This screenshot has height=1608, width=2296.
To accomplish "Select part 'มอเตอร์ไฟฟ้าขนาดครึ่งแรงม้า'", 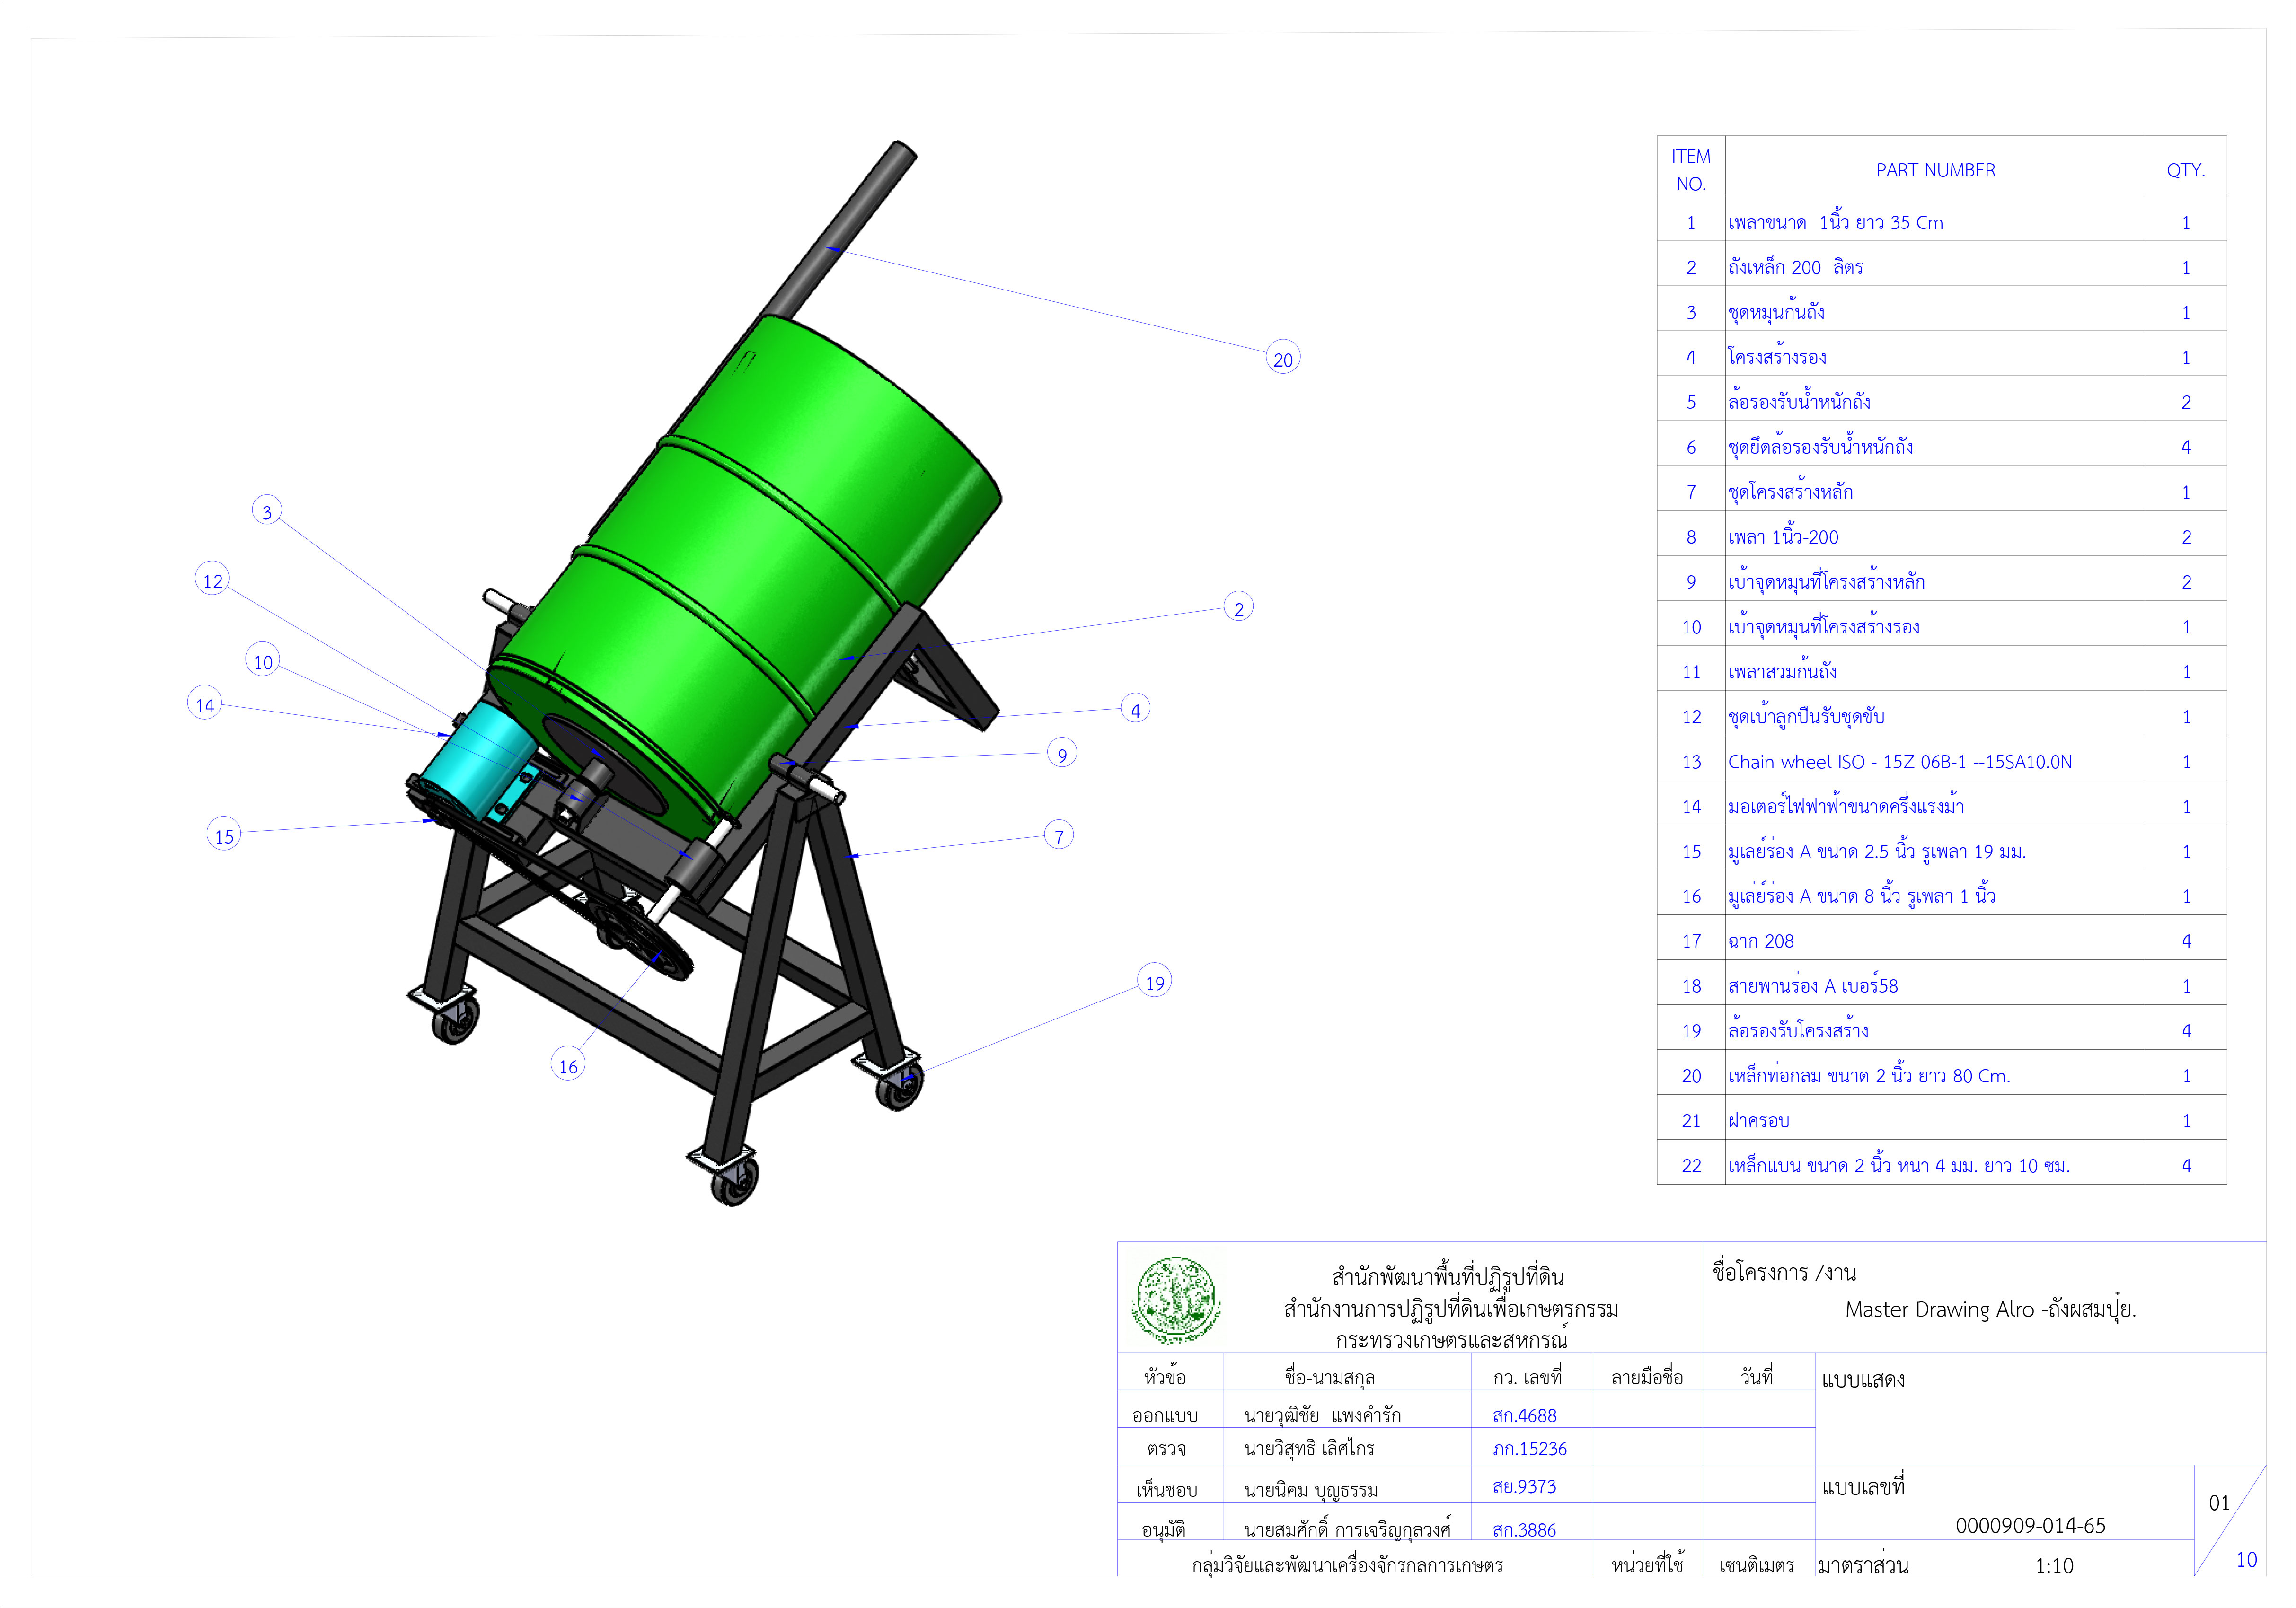I will pos(1846,806).
